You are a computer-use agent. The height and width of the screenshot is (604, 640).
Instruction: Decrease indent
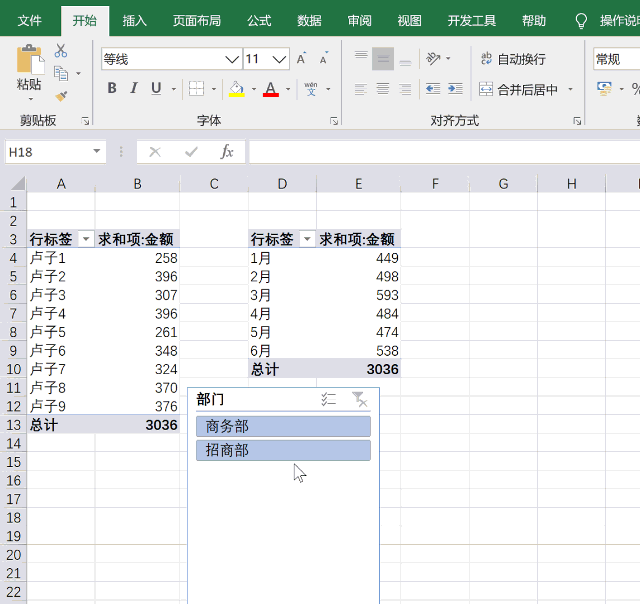point(433,89)
